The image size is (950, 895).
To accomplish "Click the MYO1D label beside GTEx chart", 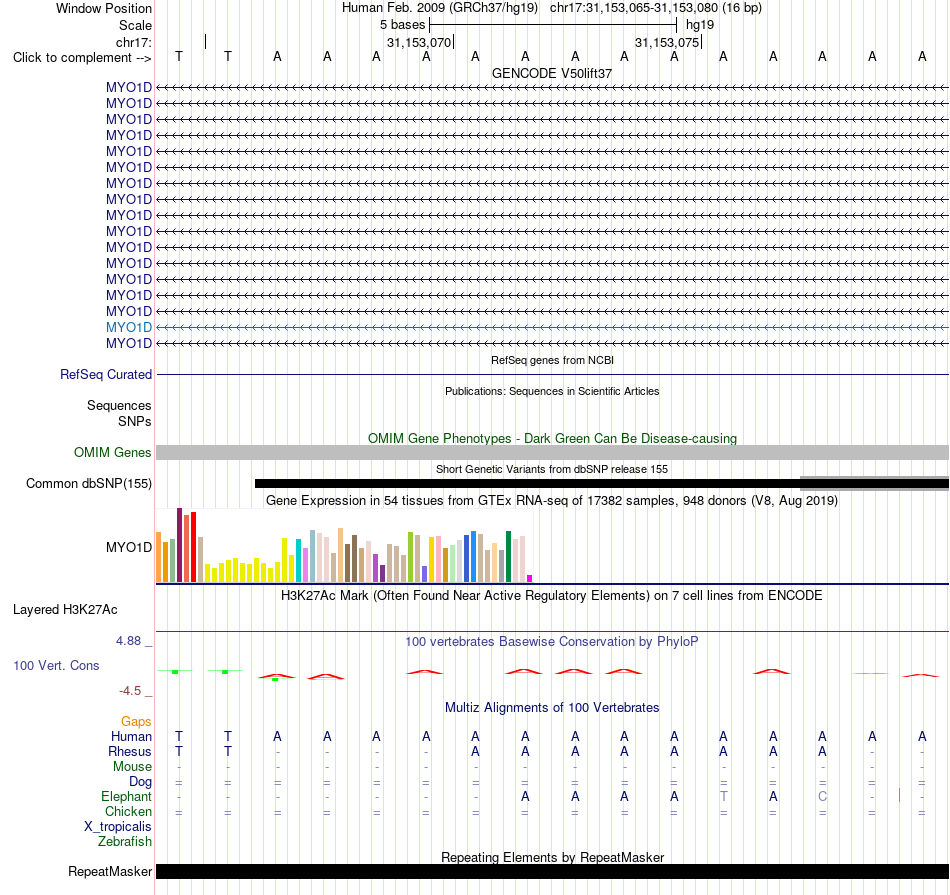I will point(128,547).
